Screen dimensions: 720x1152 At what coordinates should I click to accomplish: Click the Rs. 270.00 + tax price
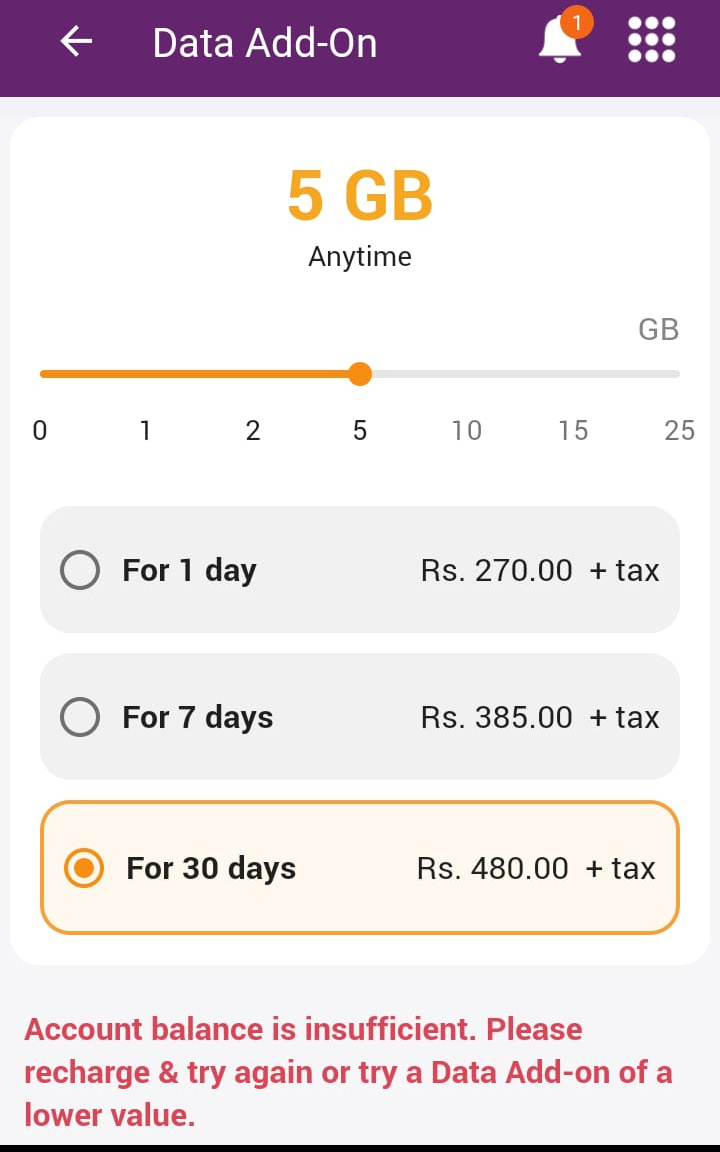540,570
